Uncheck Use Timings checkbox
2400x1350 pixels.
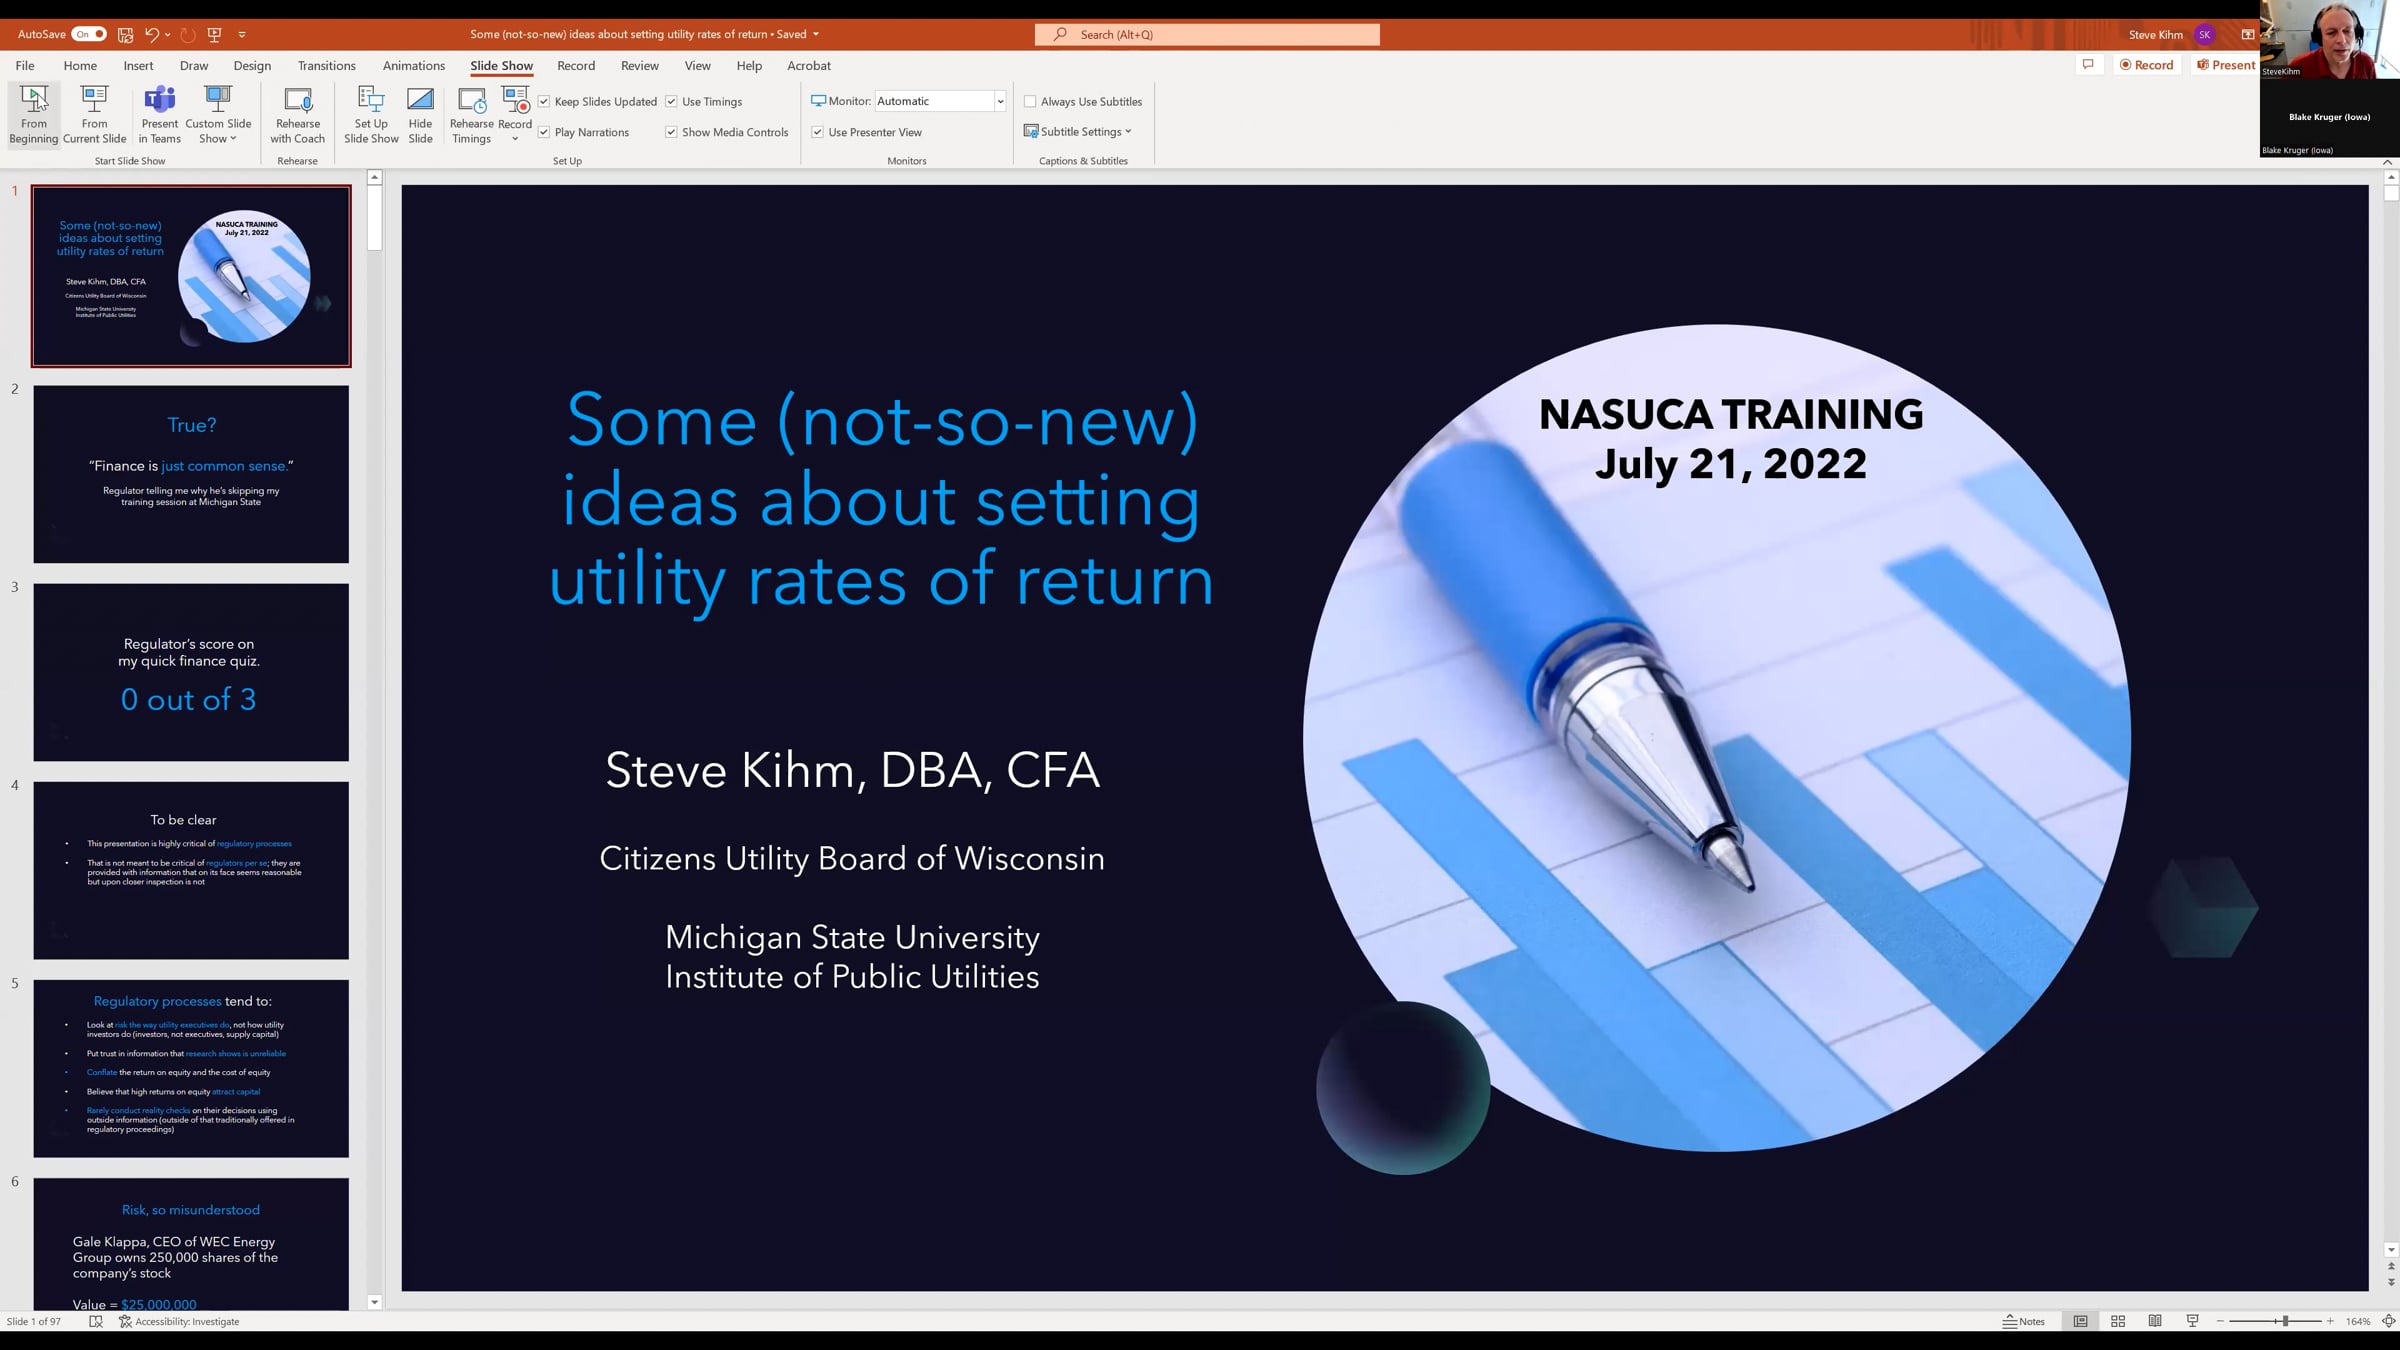click(671, 101)
